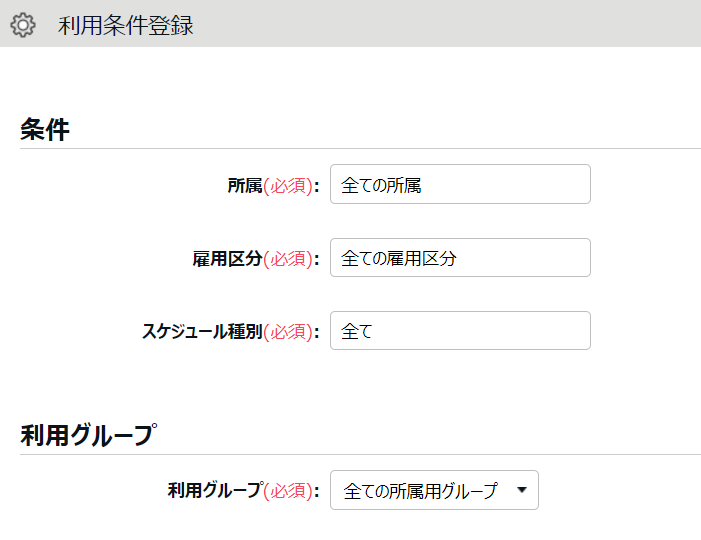This screenshot has width=701, height=540.
Task: Click the スケジュール種別 field label
Action: pyautogui.click(x=202, y=332)
